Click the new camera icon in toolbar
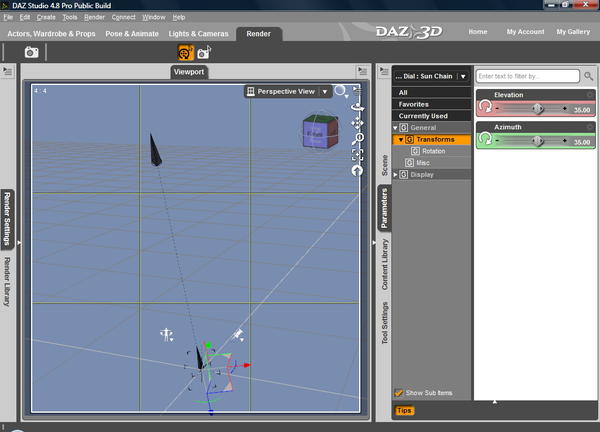This screenshot has width=600, height=432. pos(204,52)
